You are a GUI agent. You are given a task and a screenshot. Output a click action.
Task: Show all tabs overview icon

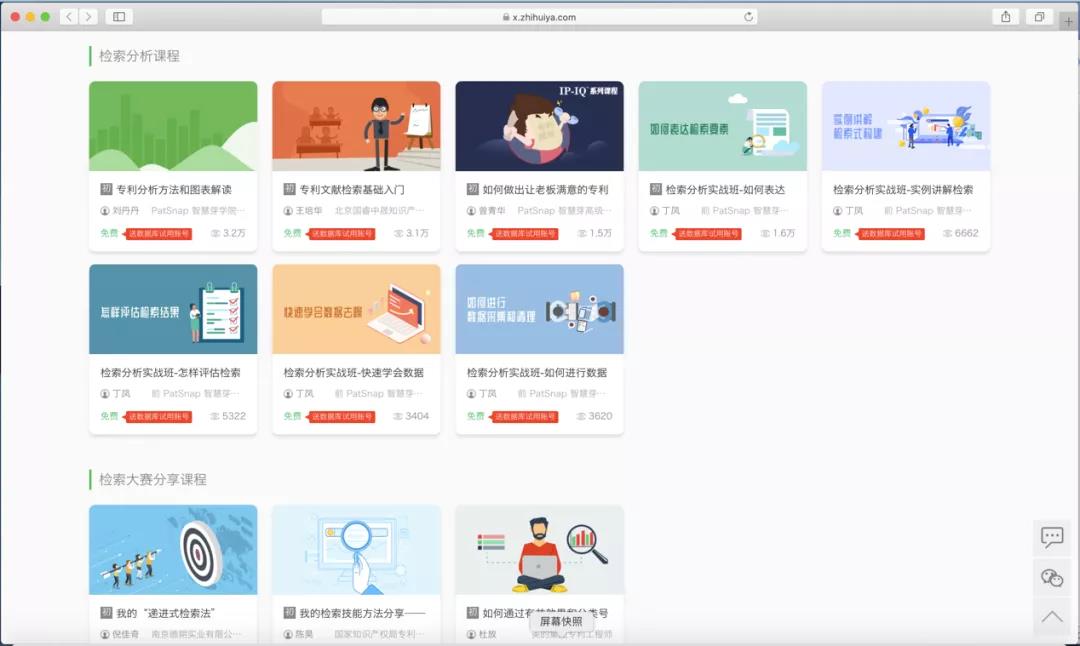tap(1039, 17)
